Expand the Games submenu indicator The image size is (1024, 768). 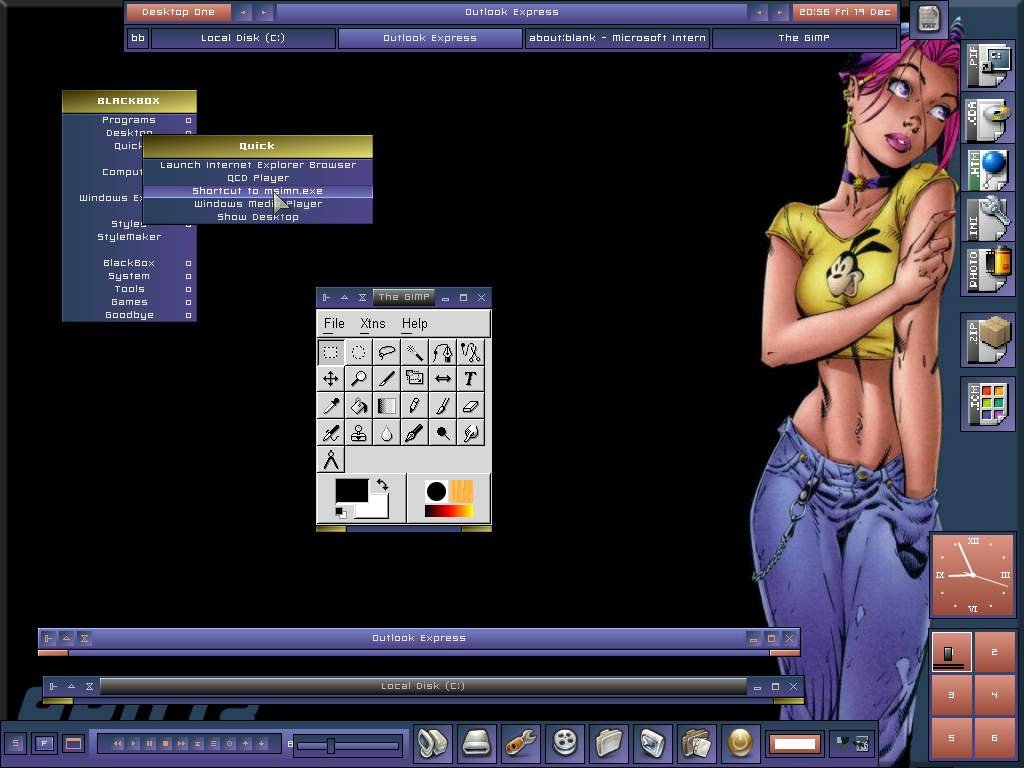(188, 302)
